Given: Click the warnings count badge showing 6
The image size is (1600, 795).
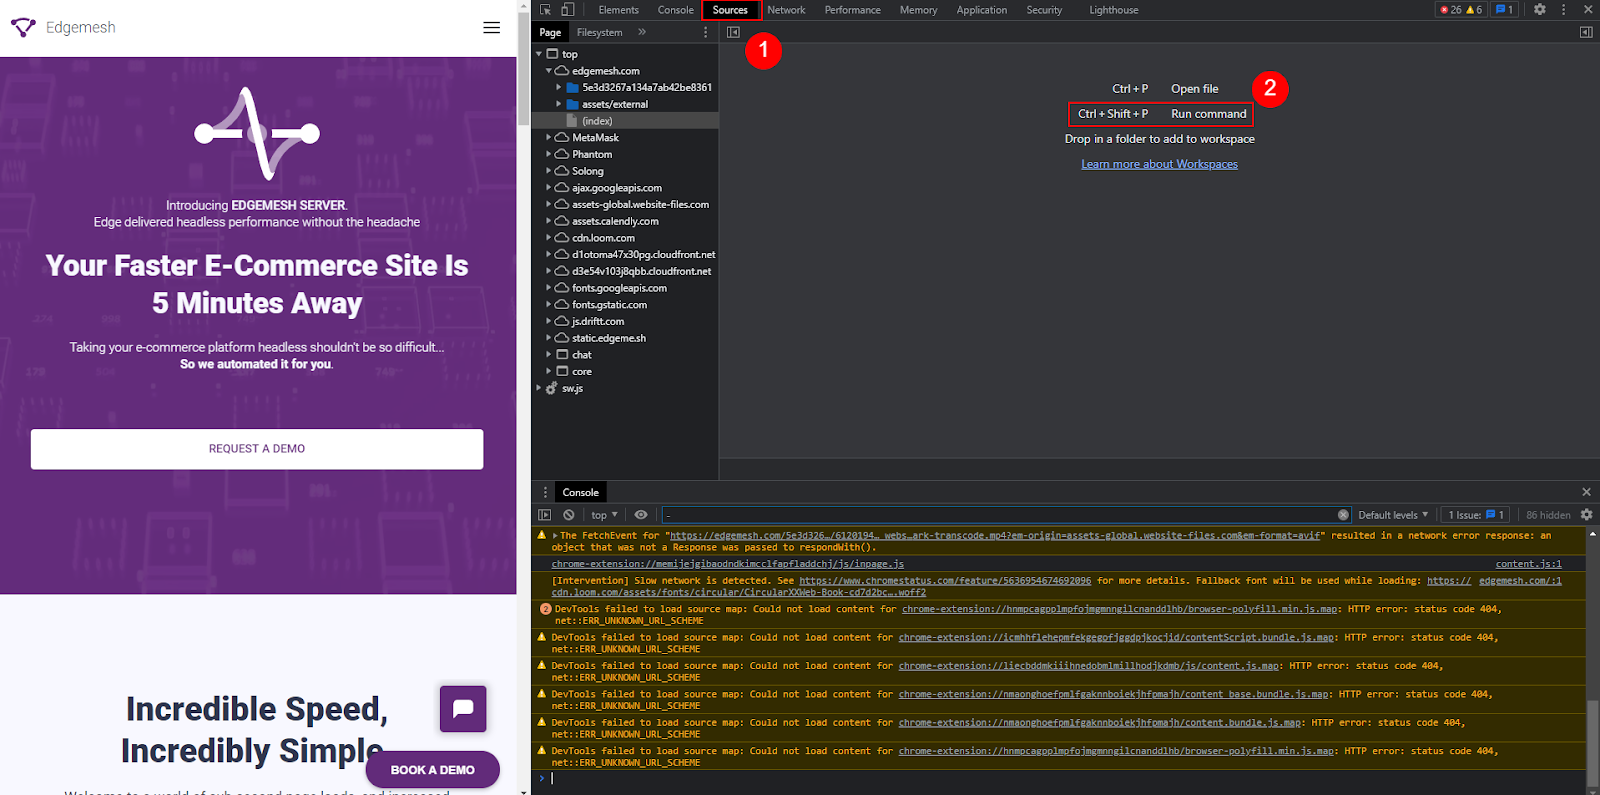Looking at the screenshot, I should point(1474,10).
